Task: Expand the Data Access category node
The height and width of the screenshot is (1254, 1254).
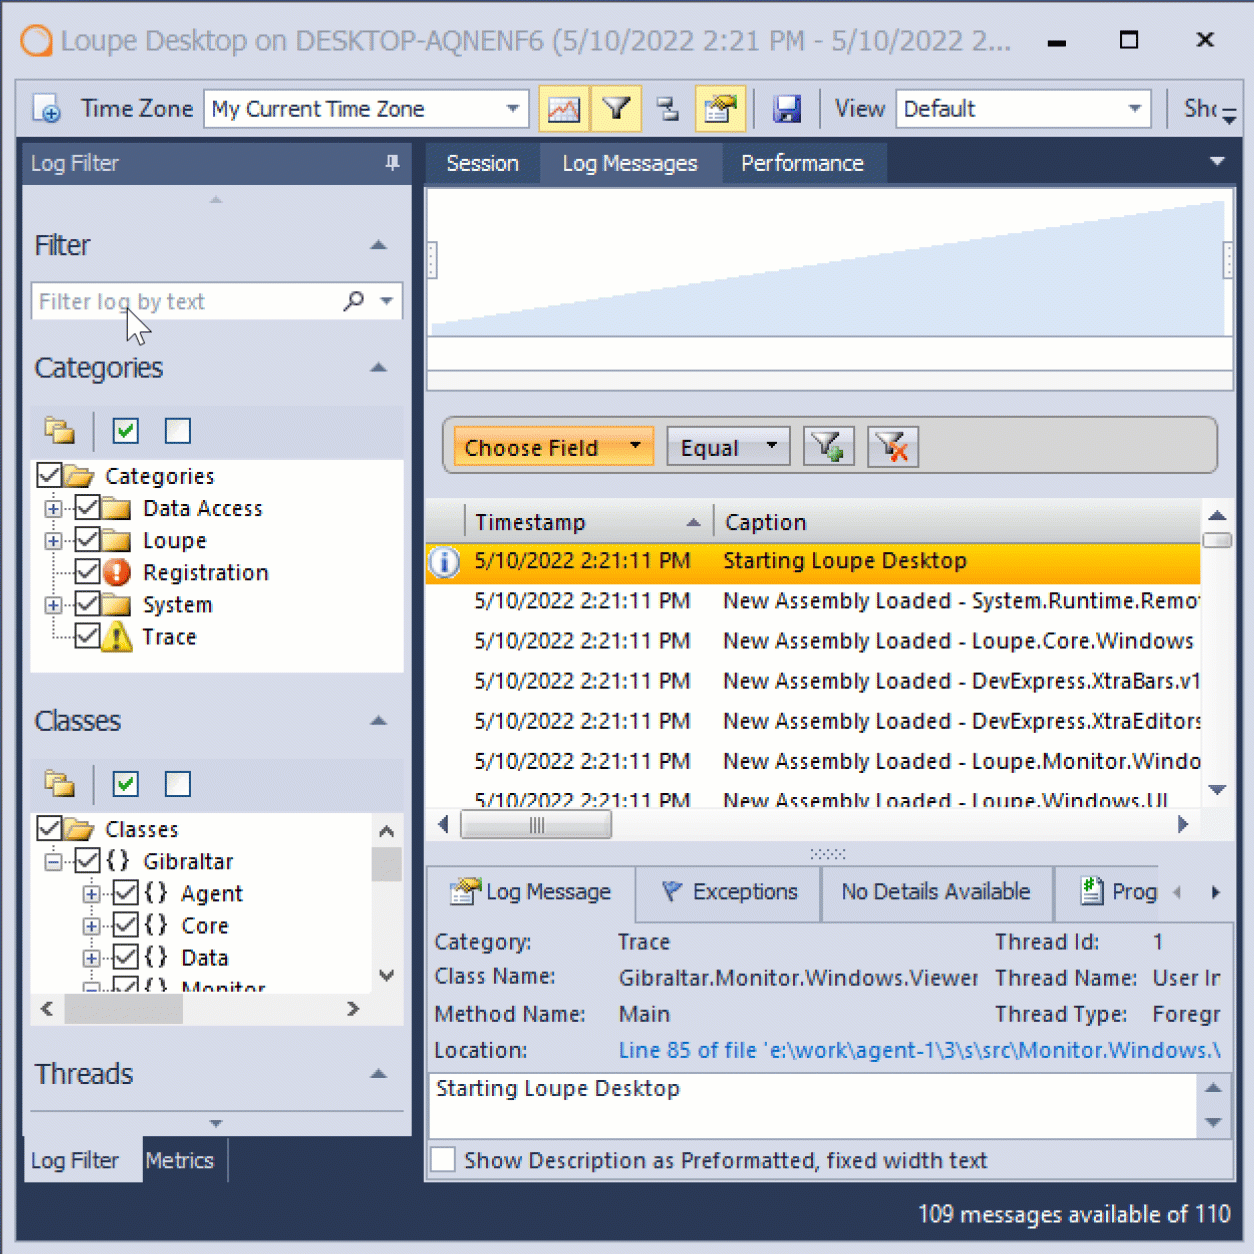Action: coord(53,509)
